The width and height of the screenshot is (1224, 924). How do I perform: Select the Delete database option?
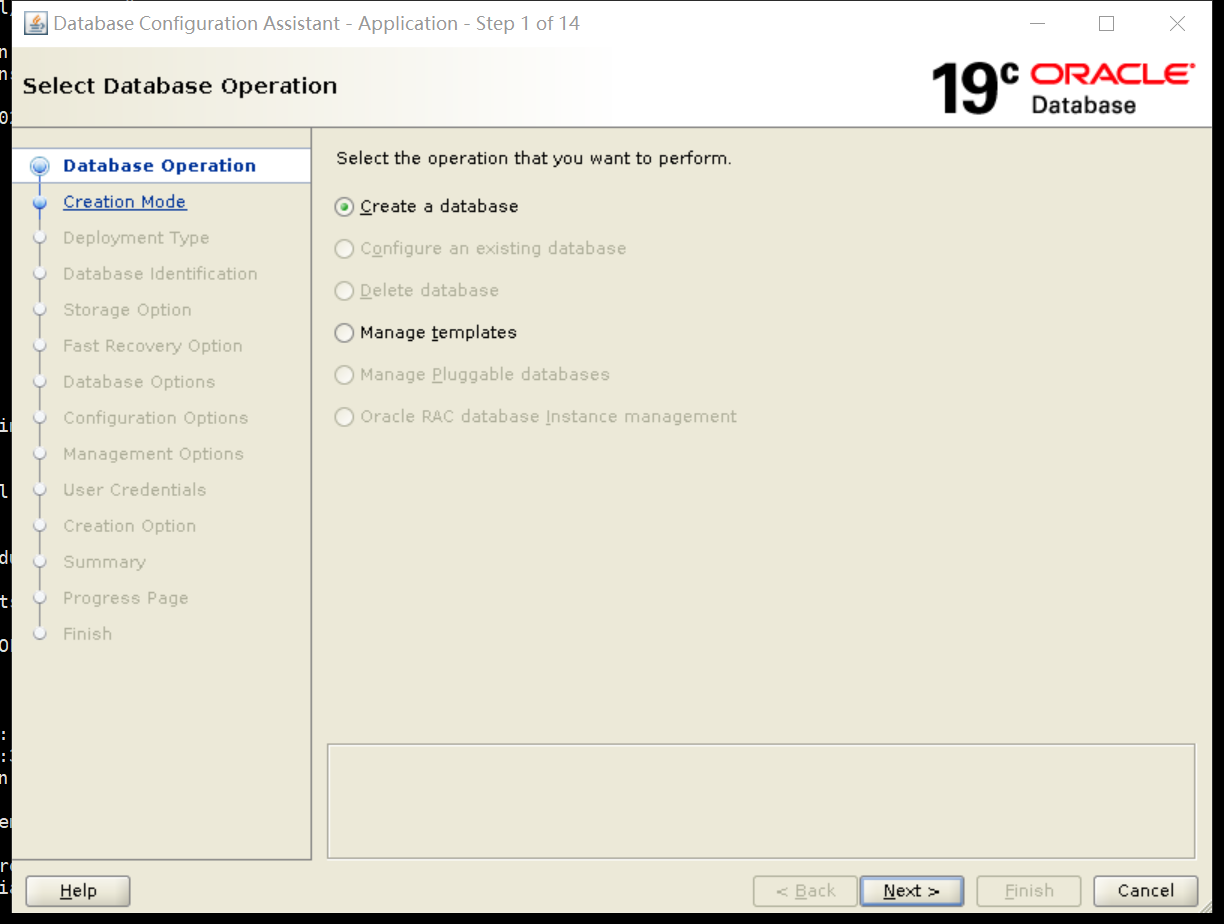coord(344,290)
